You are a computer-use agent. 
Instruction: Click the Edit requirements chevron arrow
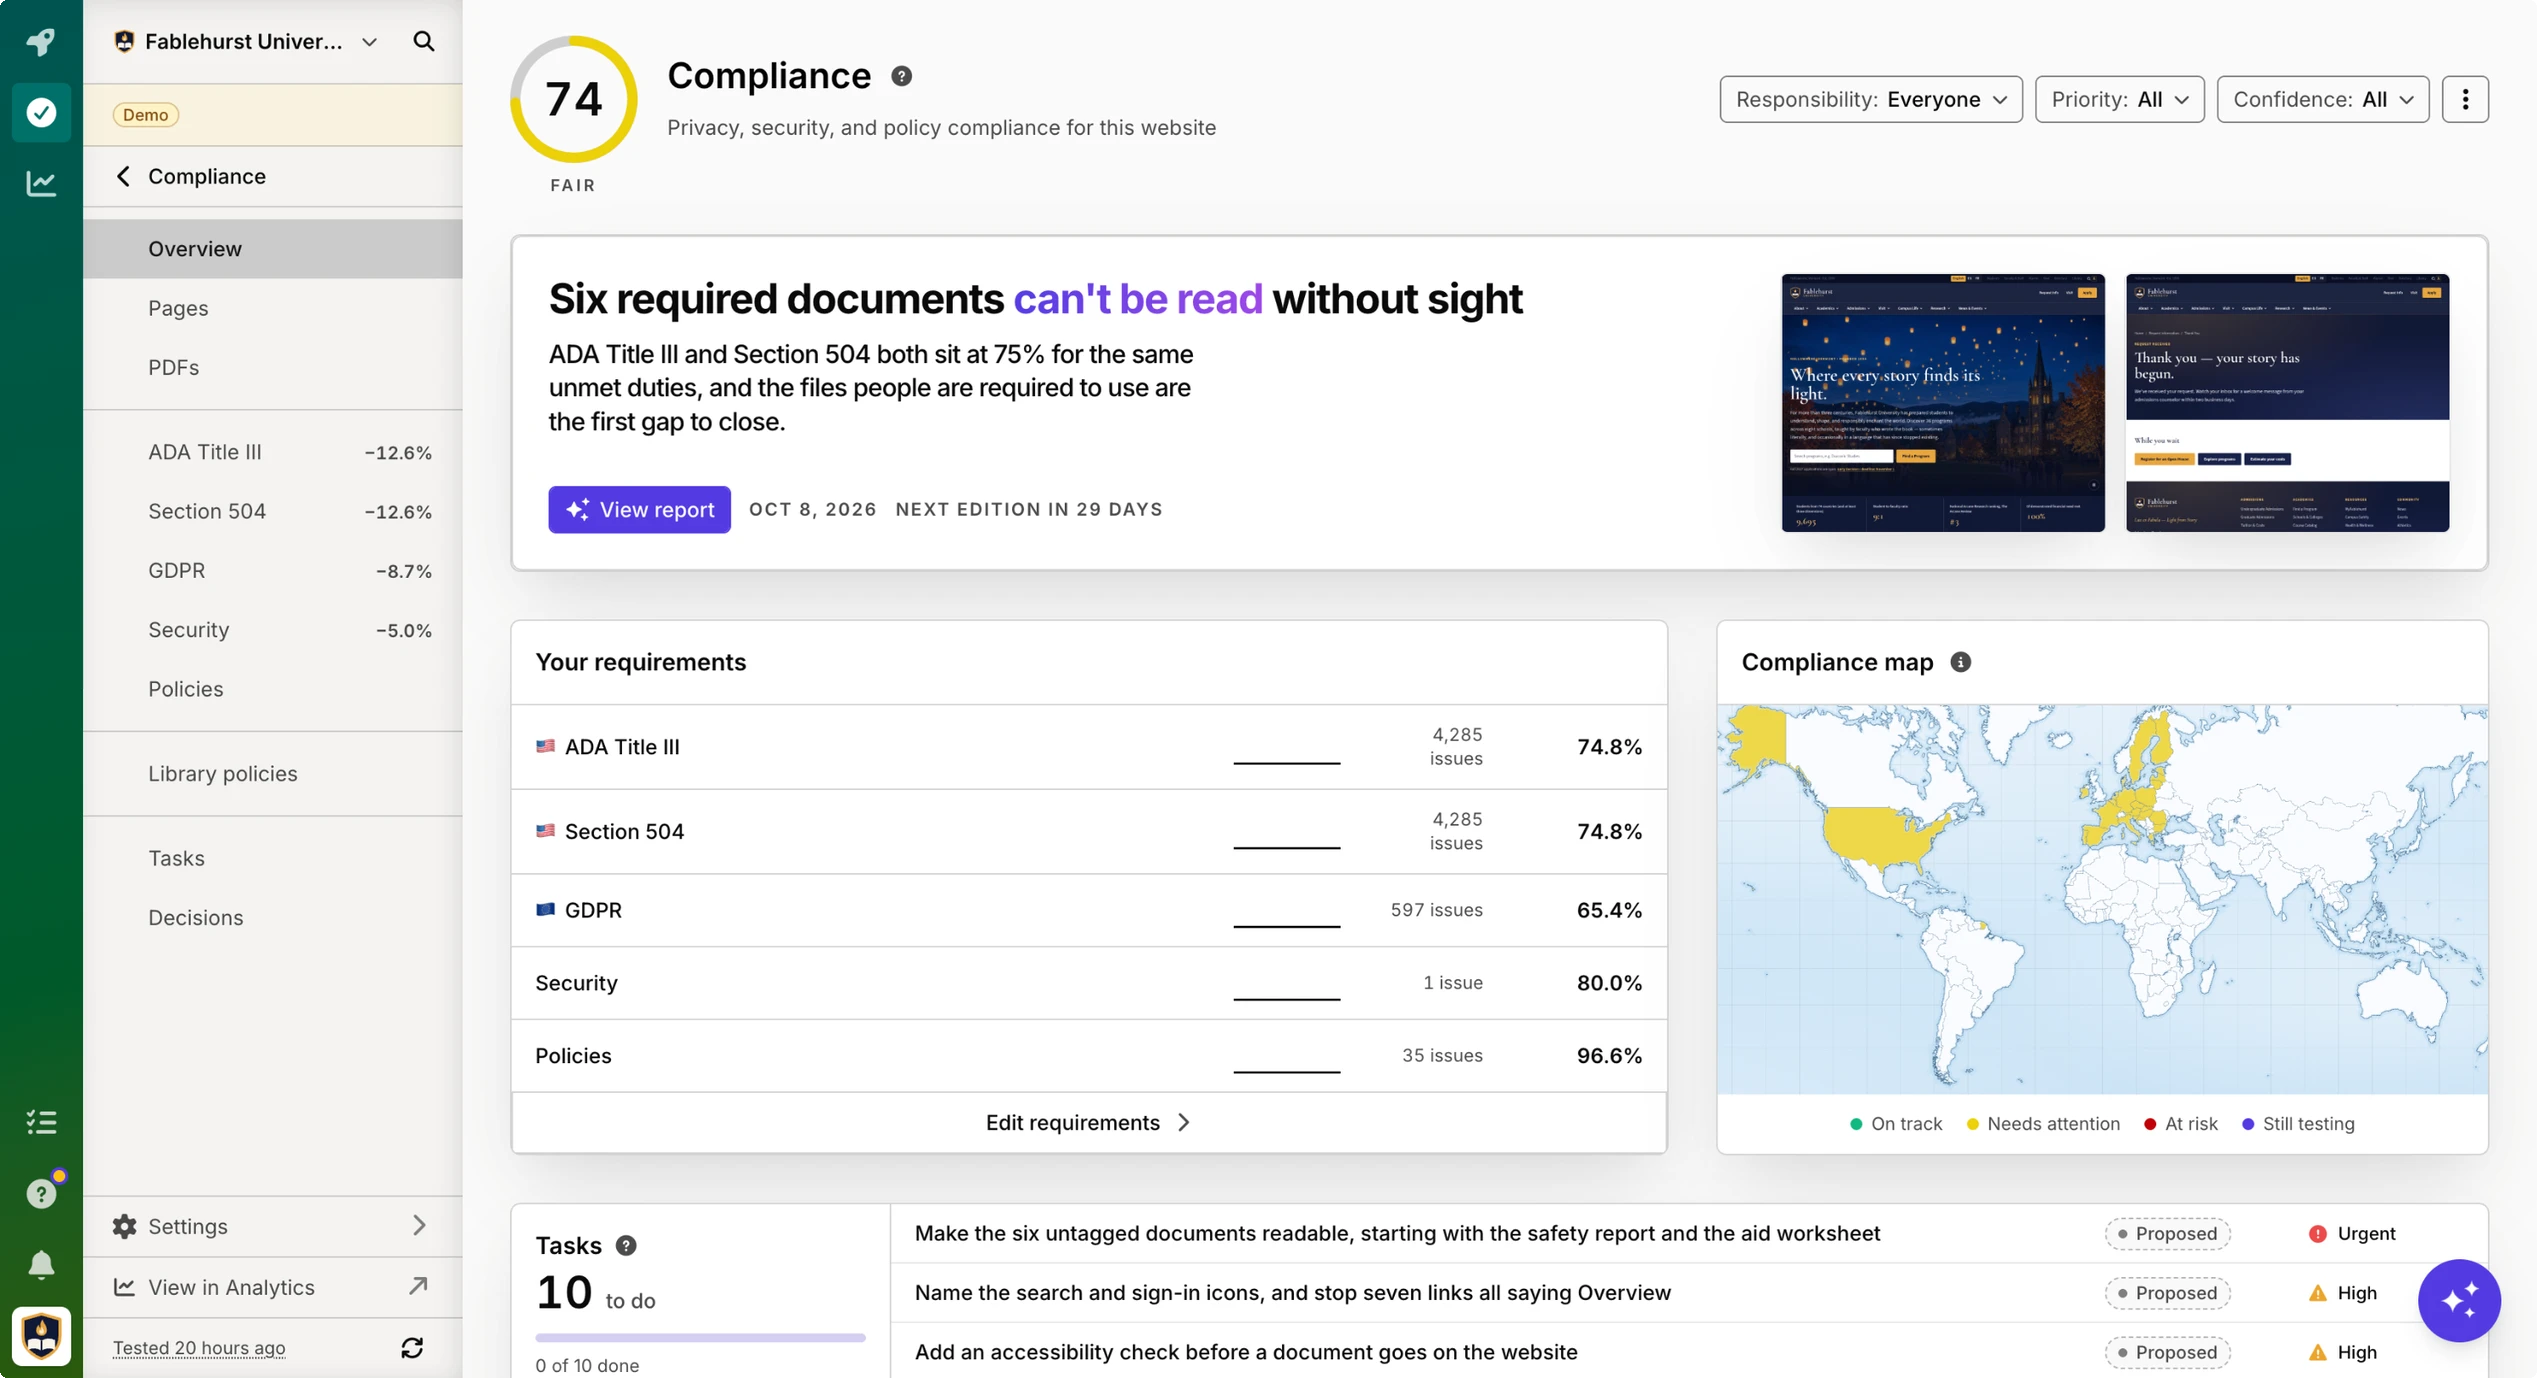1184,1123
